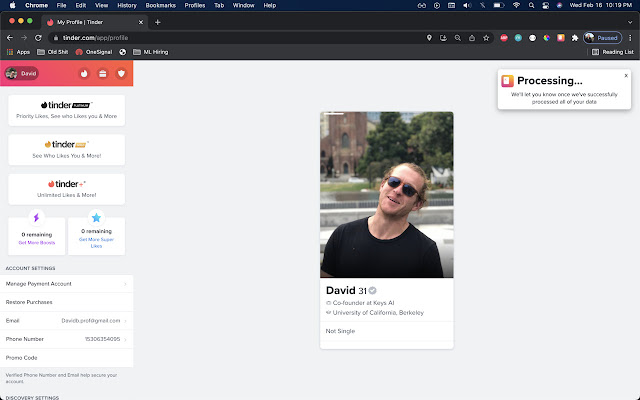Open Chrome three-dot menu
This screenshot has width=640, height=400.
[630, 38]
